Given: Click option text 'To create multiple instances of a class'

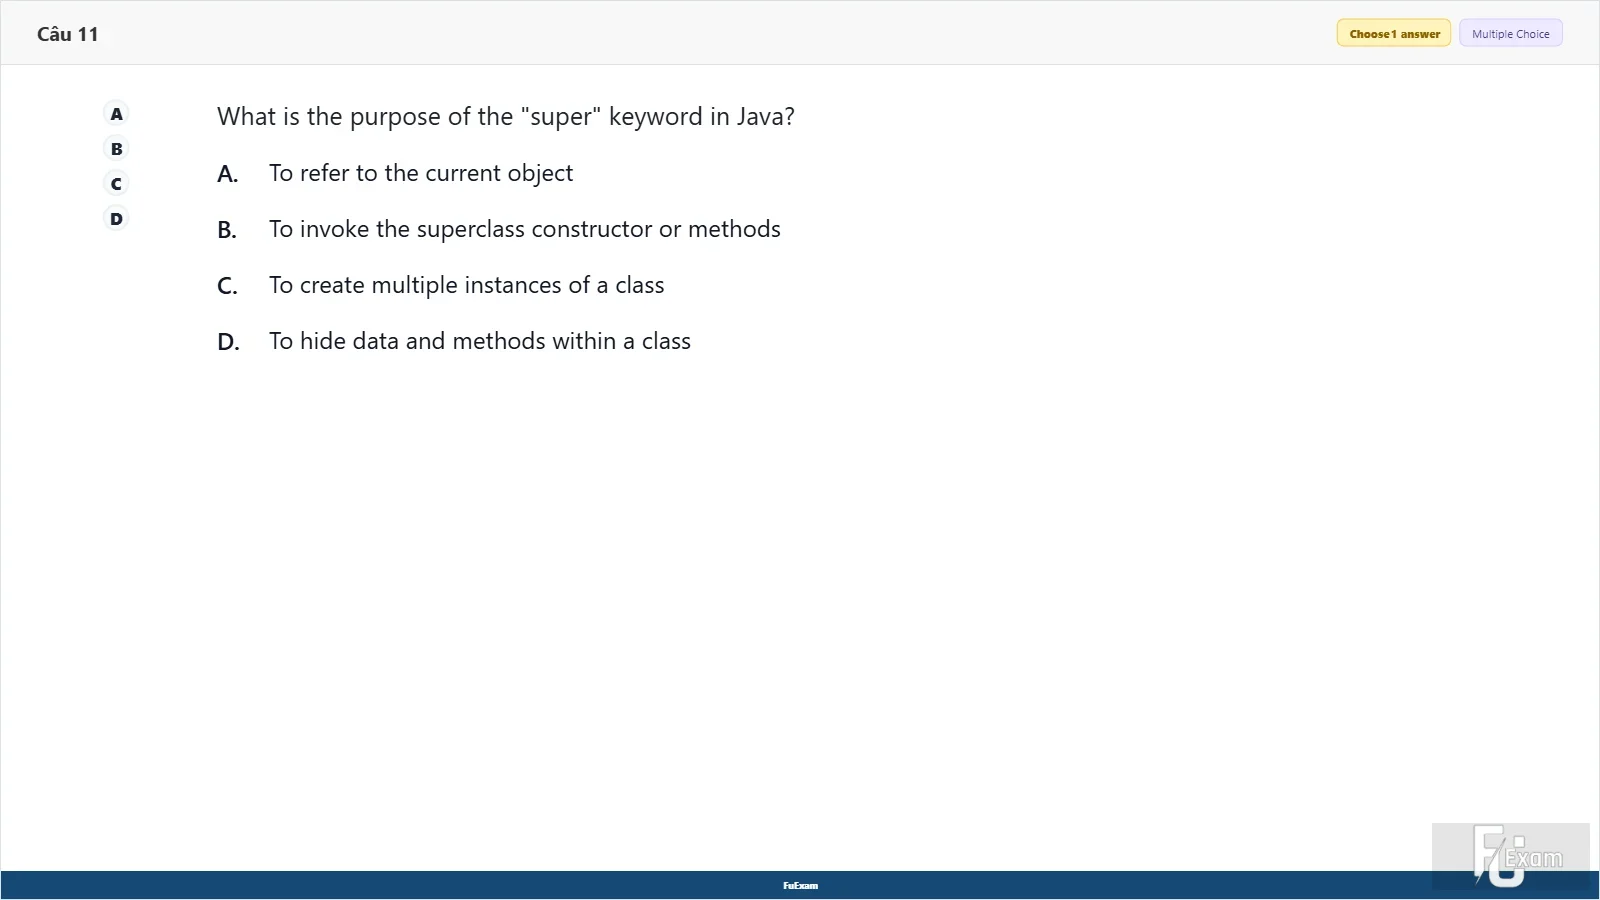Looking at the screenshot, I should tap(467, 285).
